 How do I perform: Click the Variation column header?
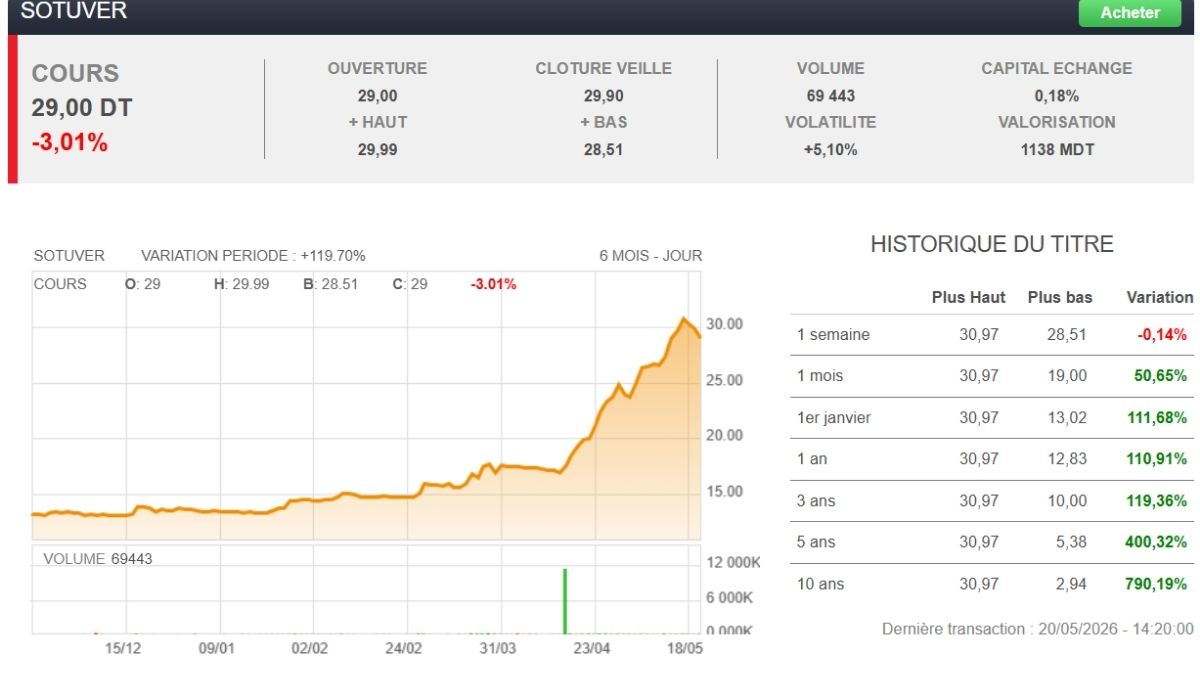point(1160,297)
